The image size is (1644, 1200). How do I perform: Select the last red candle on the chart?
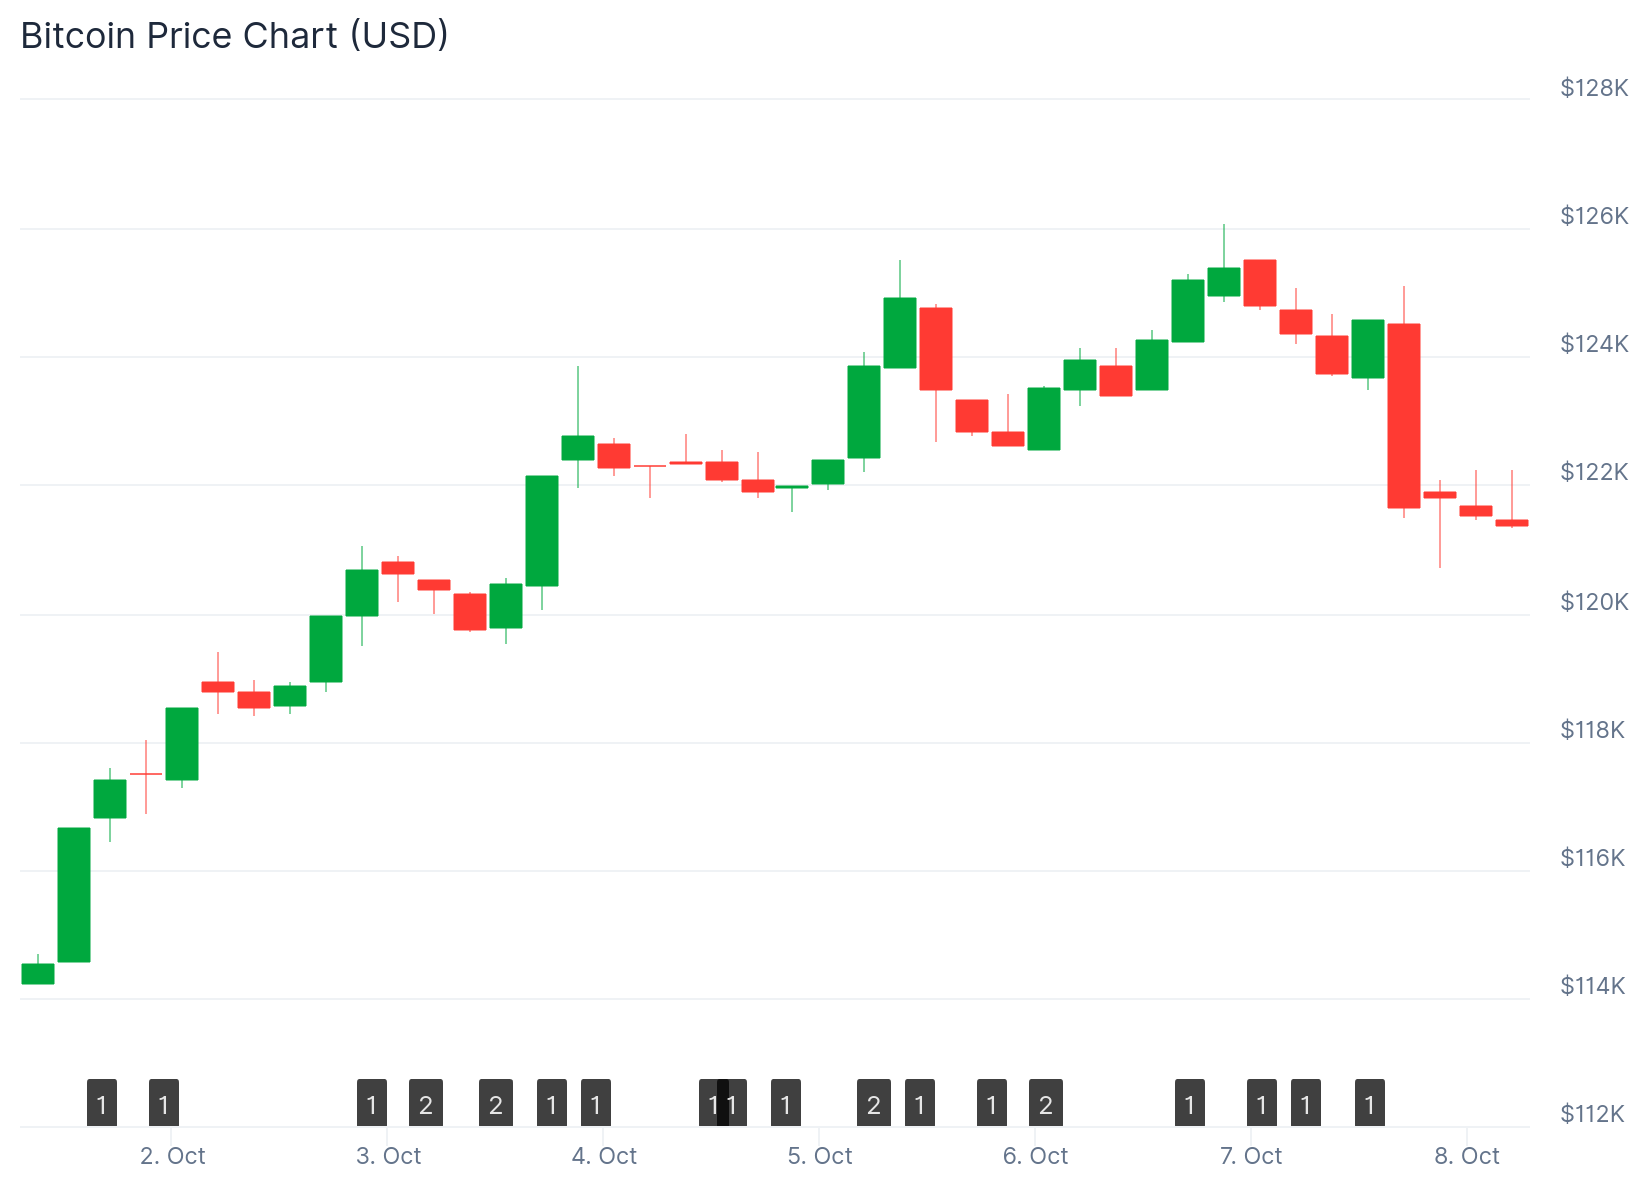[1512, 522]
